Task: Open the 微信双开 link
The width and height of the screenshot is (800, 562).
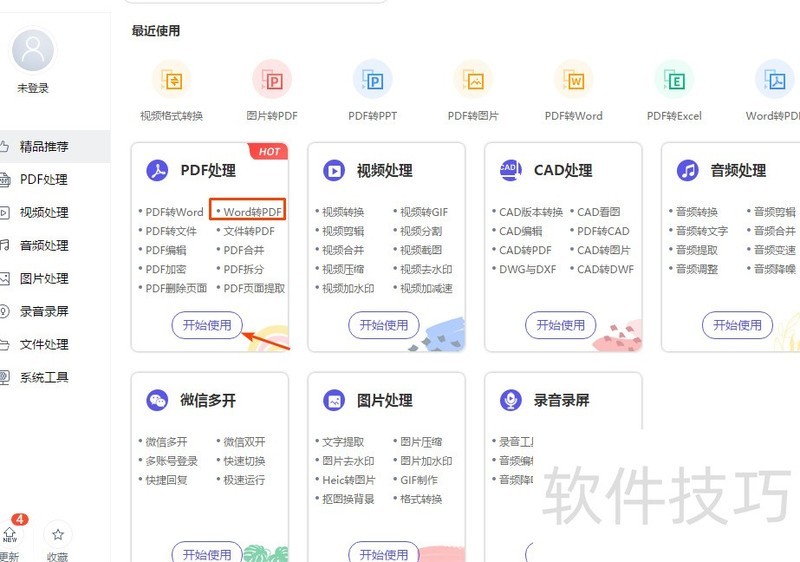Action: (x=244, y=442)
